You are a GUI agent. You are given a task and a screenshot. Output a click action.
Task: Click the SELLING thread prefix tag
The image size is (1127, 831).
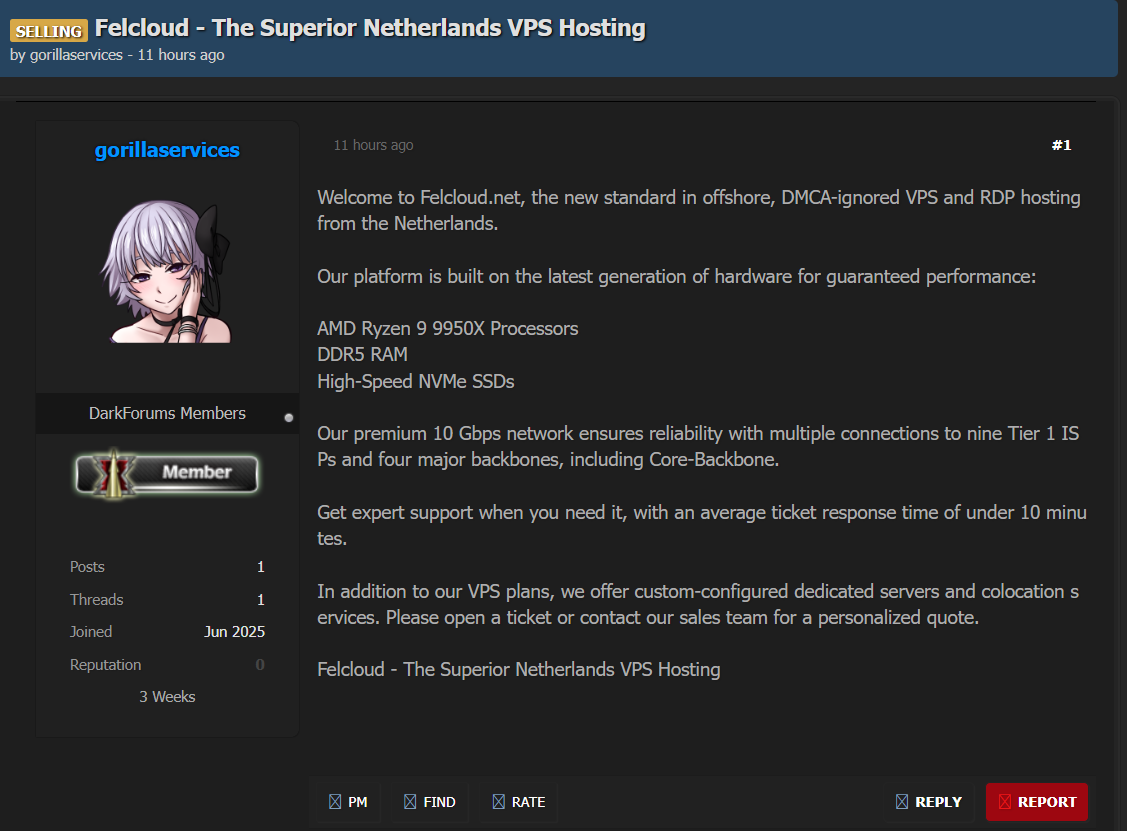[x=49, y=30]
